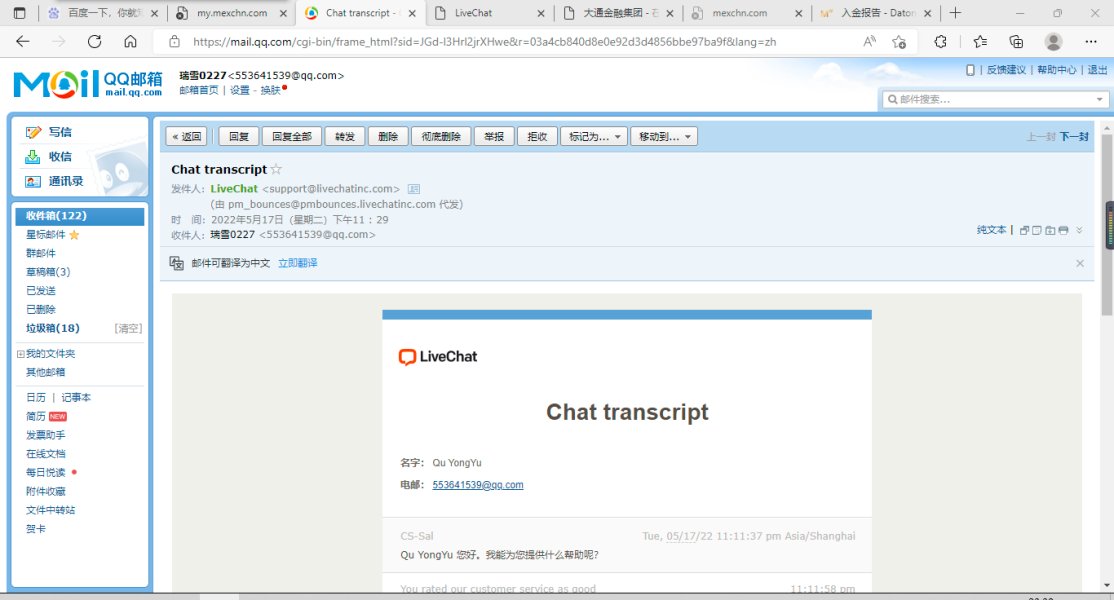
Task: Expand mail header details double chevron
Action: [1079, 230]
